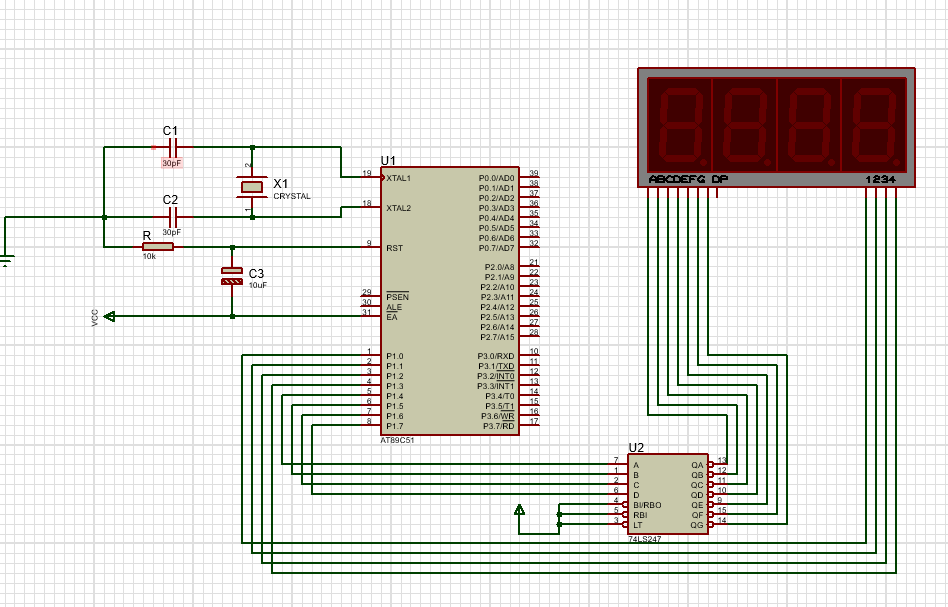Click the P3.7/RD pin label
The width and height of the screenshot is (948, 607).
tap(499, 427)
